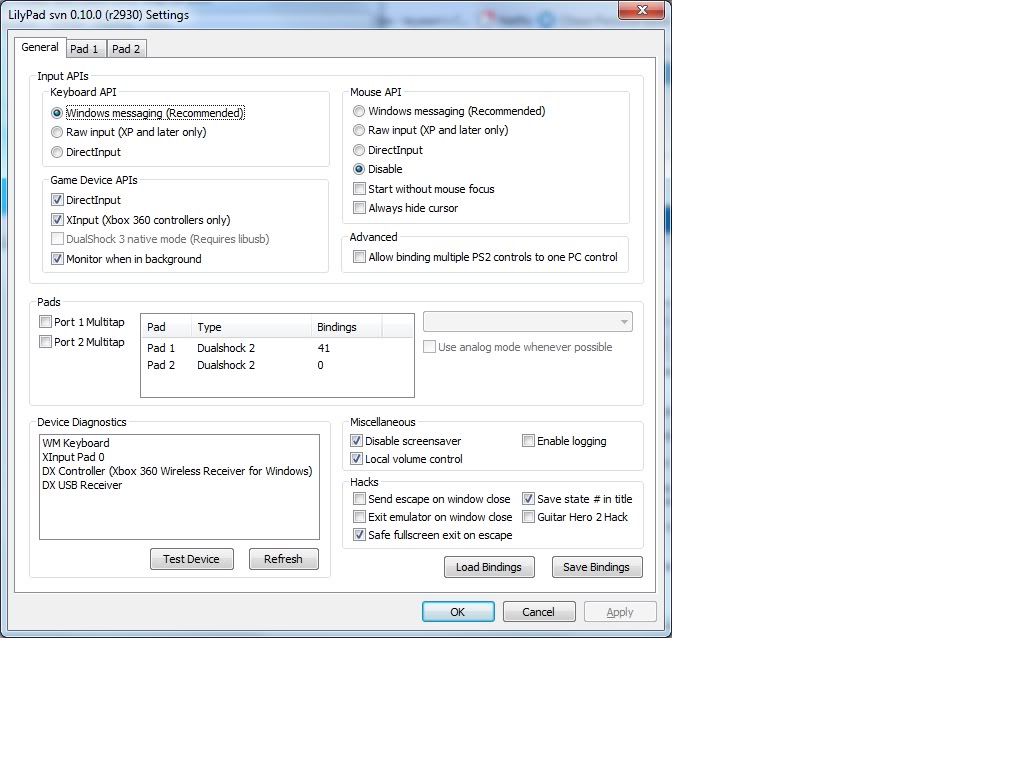Select Raw input for Keyboard API

point(57,132)
